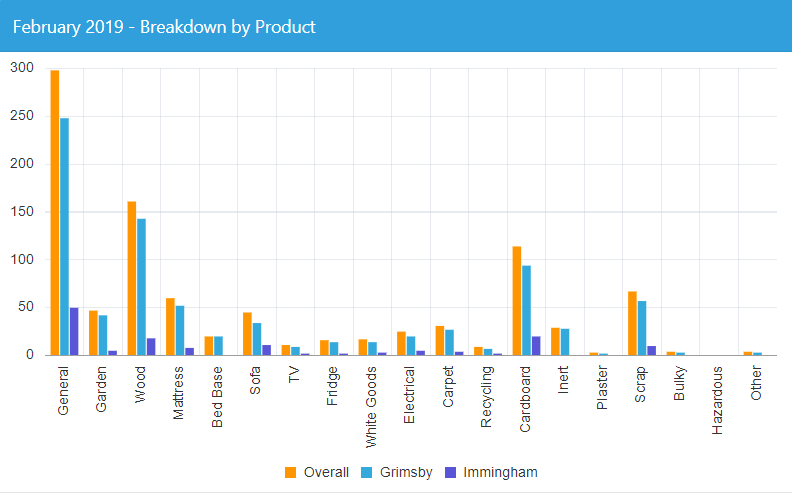Click the 200 value on the y-axis
Viewport: 792px width, 493px height.
(22, 164)
